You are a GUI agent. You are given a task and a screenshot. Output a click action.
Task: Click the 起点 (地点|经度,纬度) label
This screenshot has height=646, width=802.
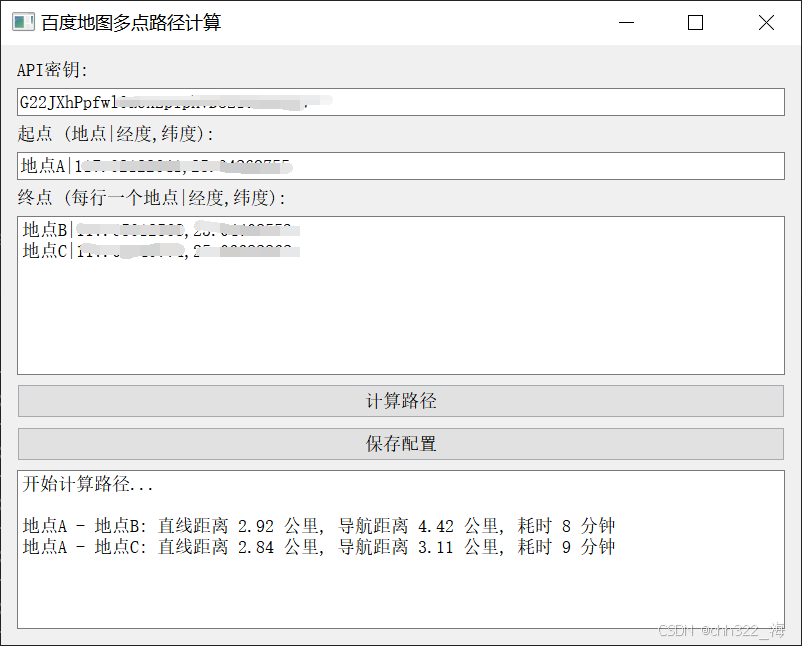[x=115, y=134]
